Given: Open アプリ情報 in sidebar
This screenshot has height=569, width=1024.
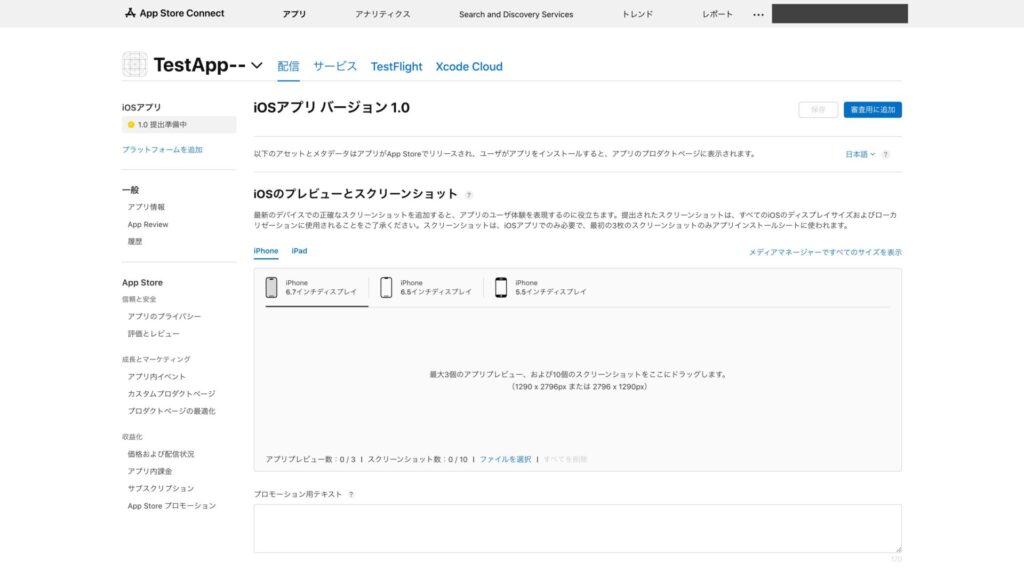Looking at the screenshot, I should click(x=146, y=207).
